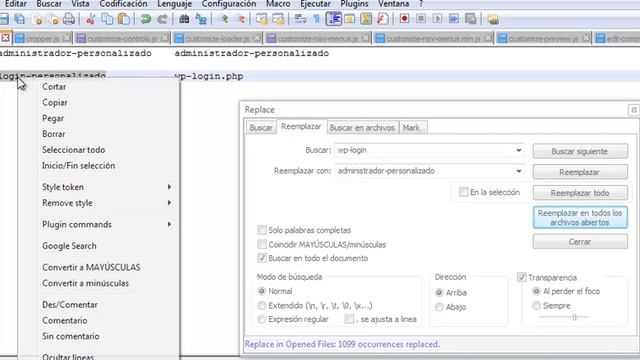Expand the 'Reemplazar con' dropdown arrow

coord(518,171)
